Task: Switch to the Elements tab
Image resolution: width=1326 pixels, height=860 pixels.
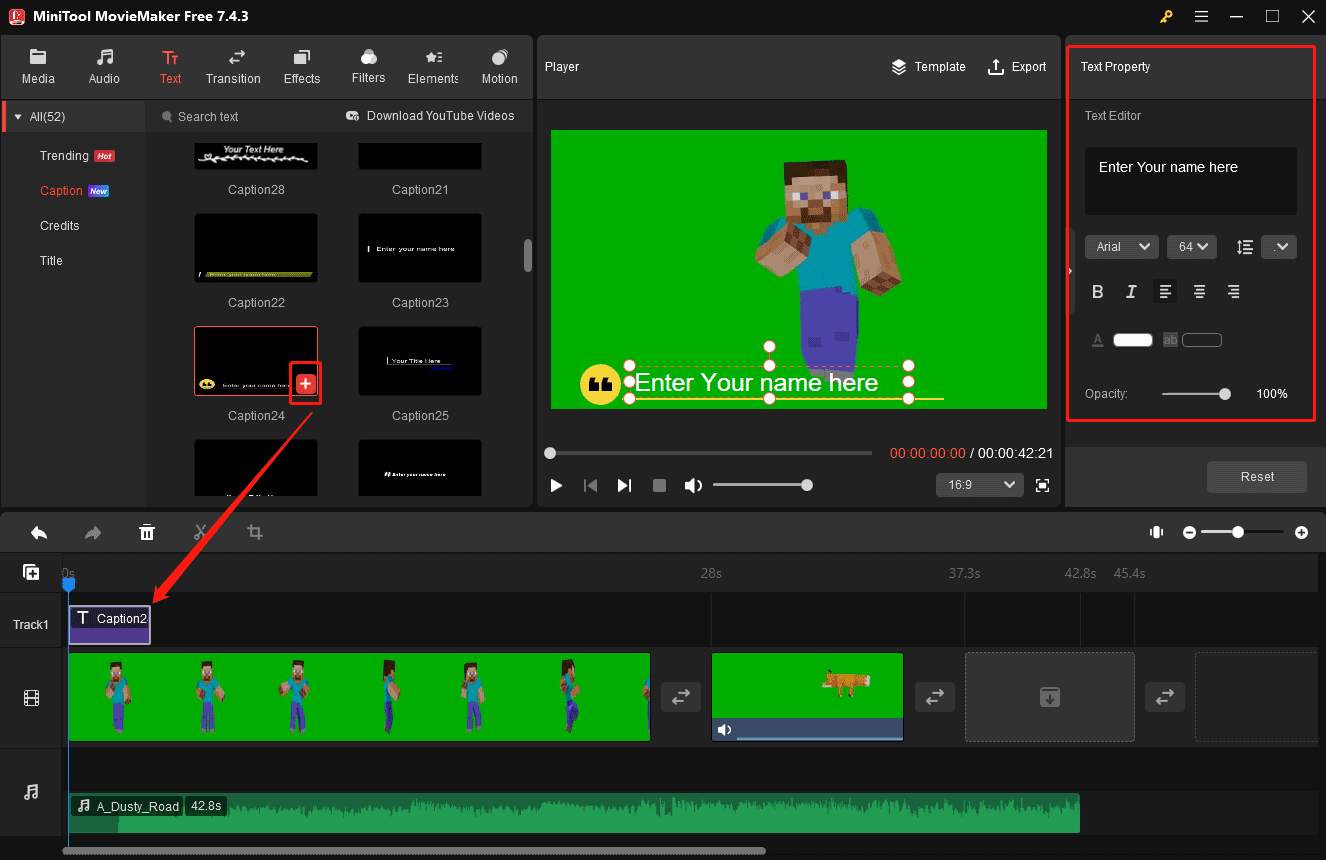Action: coord(433,67)
